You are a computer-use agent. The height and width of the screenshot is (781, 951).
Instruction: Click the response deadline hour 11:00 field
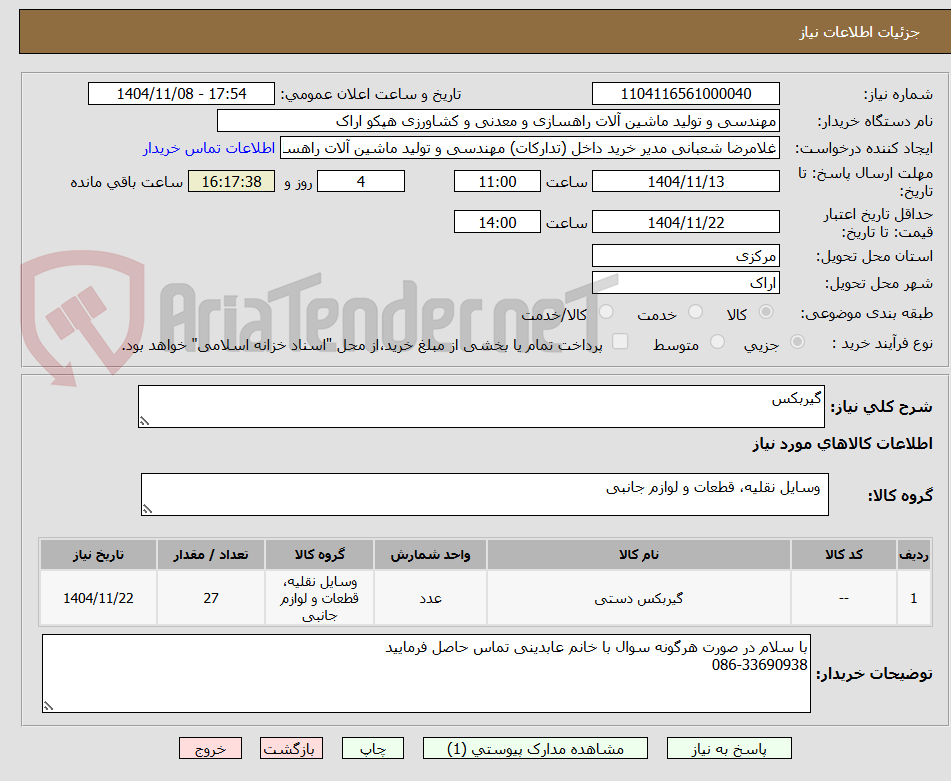(497, 181)
